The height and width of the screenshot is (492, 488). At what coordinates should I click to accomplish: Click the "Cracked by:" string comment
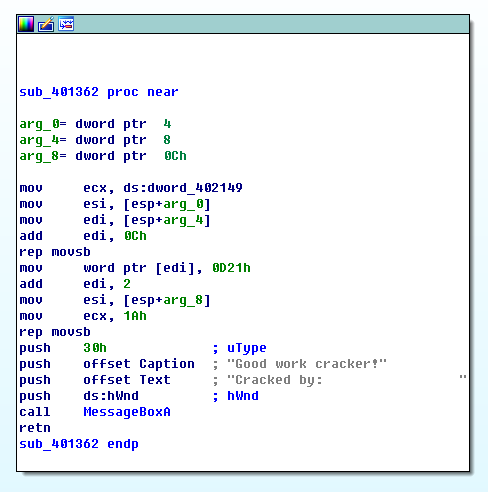tap(347, 380)
